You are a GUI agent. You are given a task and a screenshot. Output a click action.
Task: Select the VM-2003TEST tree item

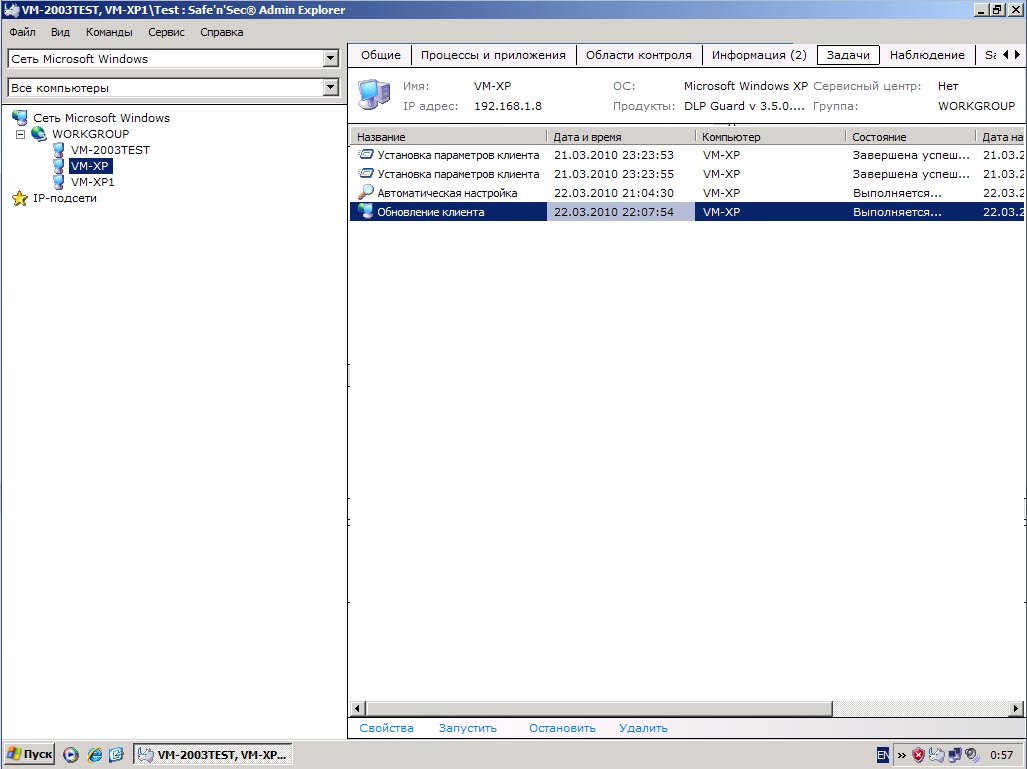click(110, 150)
